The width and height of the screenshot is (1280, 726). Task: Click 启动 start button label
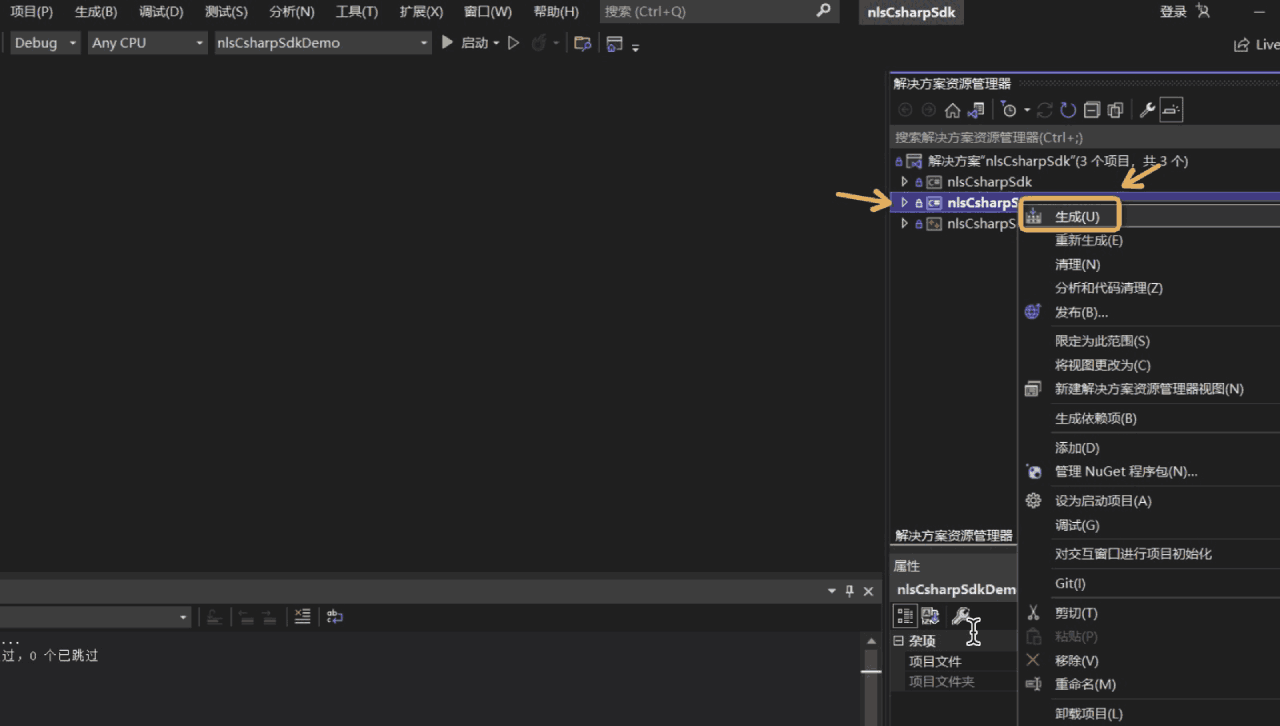point(474,43)
